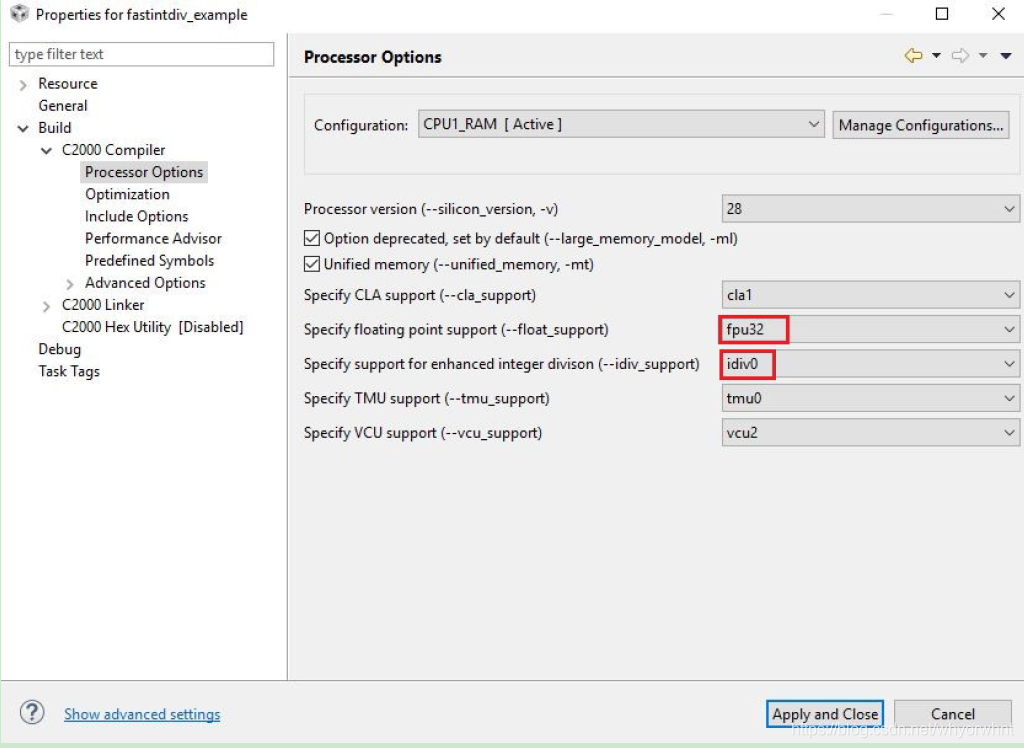
Task: Click the Apply and Close button
Action: (825, 714)
